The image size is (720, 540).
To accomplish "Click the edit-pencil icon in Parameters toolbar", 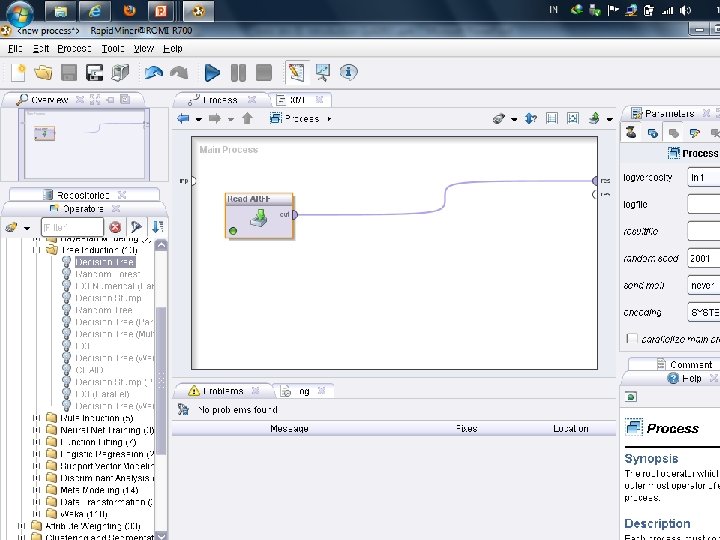I will pos(694,133).
